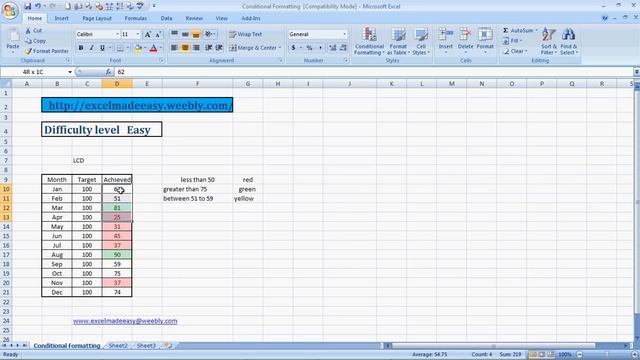
Task: Switch to the Review tab
Action: tap(194, 18)
